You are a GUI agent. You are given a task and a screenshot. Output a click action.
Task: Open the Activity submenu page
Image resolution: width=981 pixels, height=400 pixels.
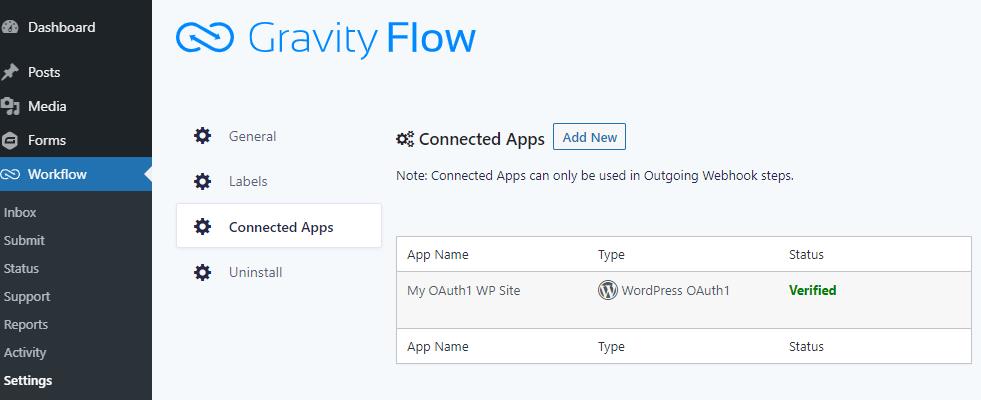point(25,352)
